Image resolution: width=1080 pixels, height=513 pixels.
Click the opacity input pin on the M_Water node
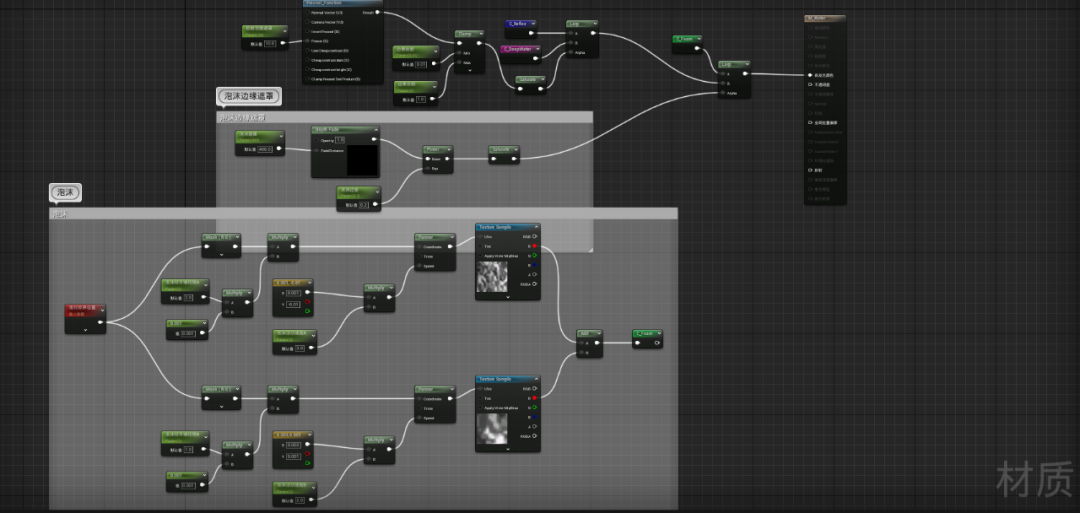coord(809,84)
